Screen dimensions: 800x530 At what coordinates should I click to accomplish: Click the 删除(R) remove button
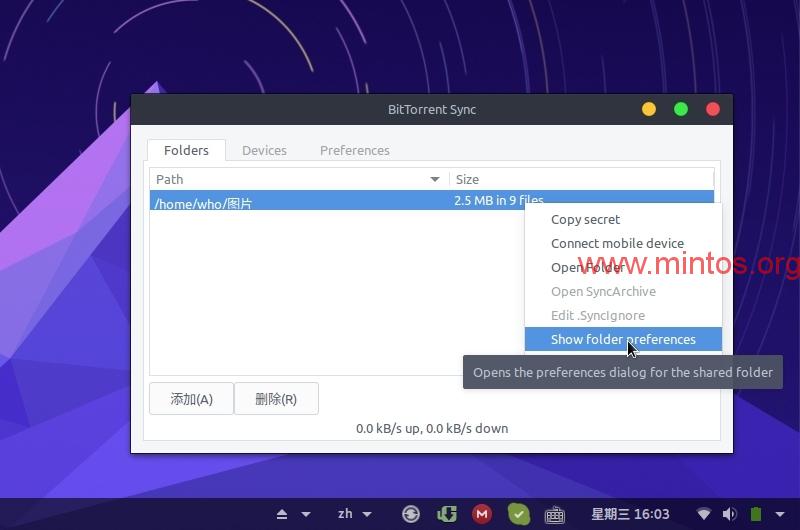tap(276, 399)
